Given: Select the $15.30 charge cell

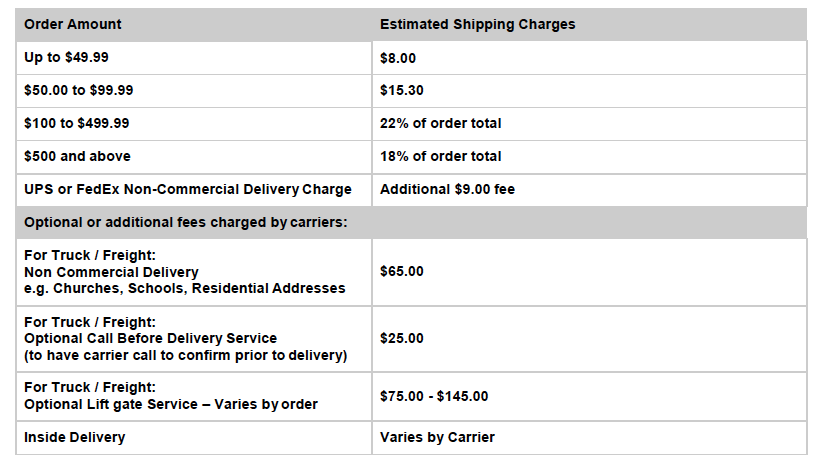Looking at the screenshot, I should pos(589,91).
